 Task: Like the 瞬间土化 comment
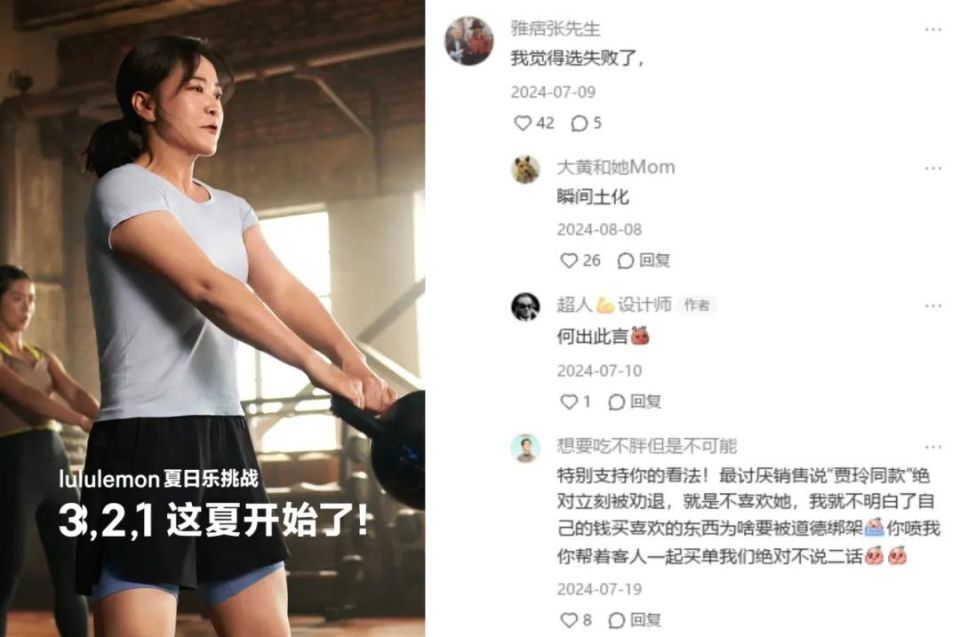pyautogui.click(x=580, y=260)
